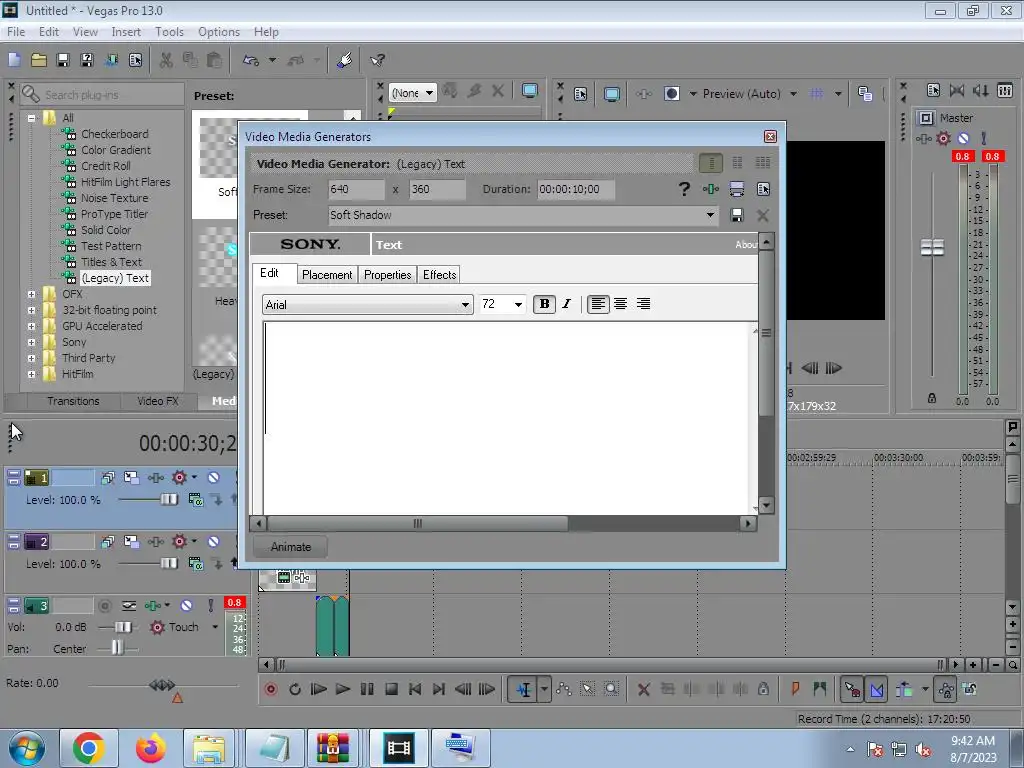Screen dimensions: 1024x768
Task: Switch to Properties tab
Action: (x=387, y=275)
